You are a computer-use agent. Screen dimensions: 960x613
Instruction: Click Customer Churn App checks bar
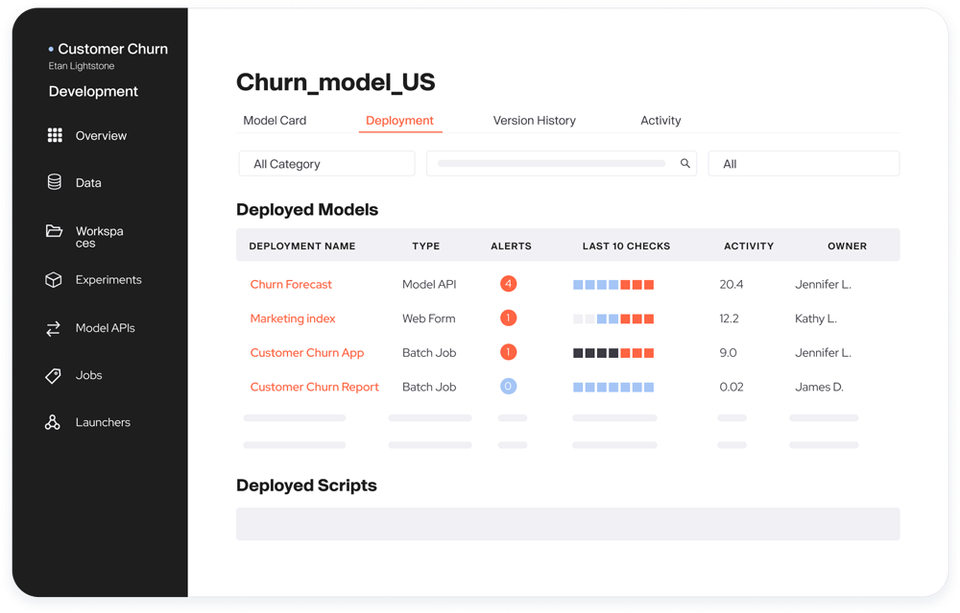[613, 353]
